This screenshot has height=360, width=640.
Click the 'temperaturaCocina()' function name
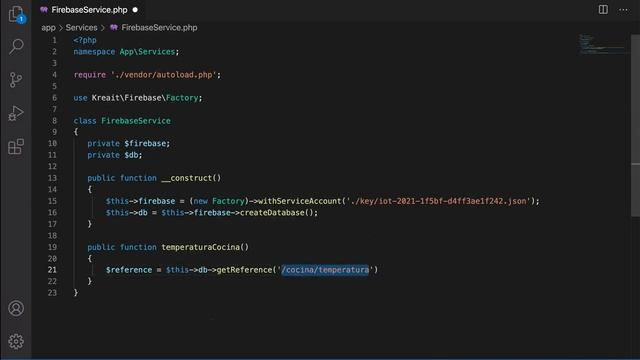click(205, 247)
